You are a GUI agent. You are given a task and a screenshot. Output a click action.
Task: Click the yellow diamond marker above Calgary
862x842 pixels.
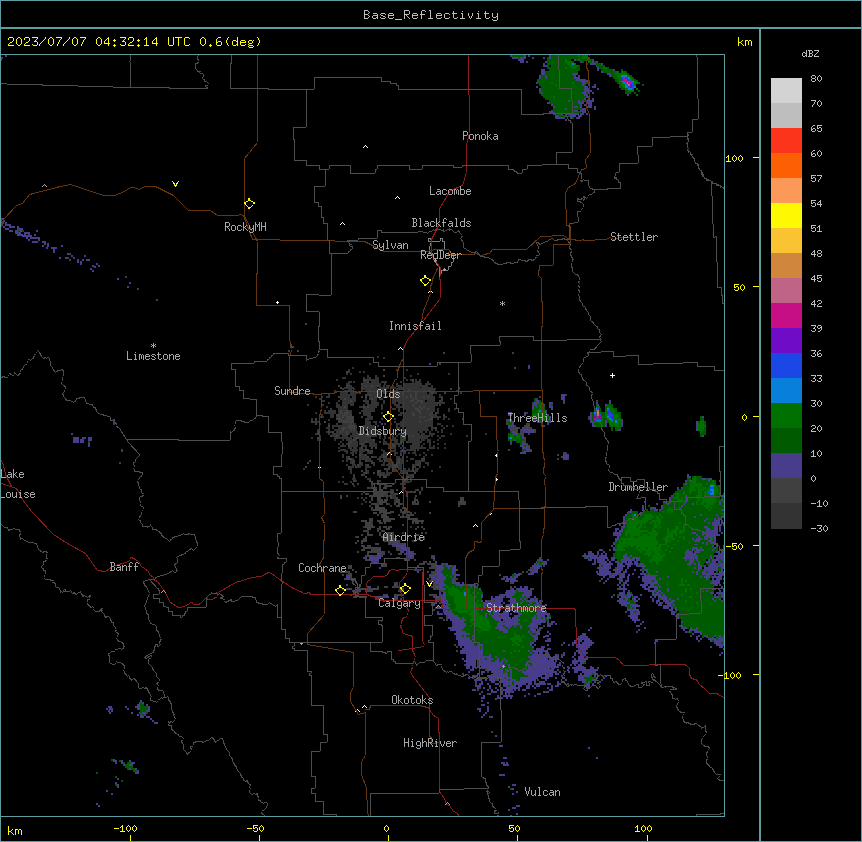(x=405, y=589)
